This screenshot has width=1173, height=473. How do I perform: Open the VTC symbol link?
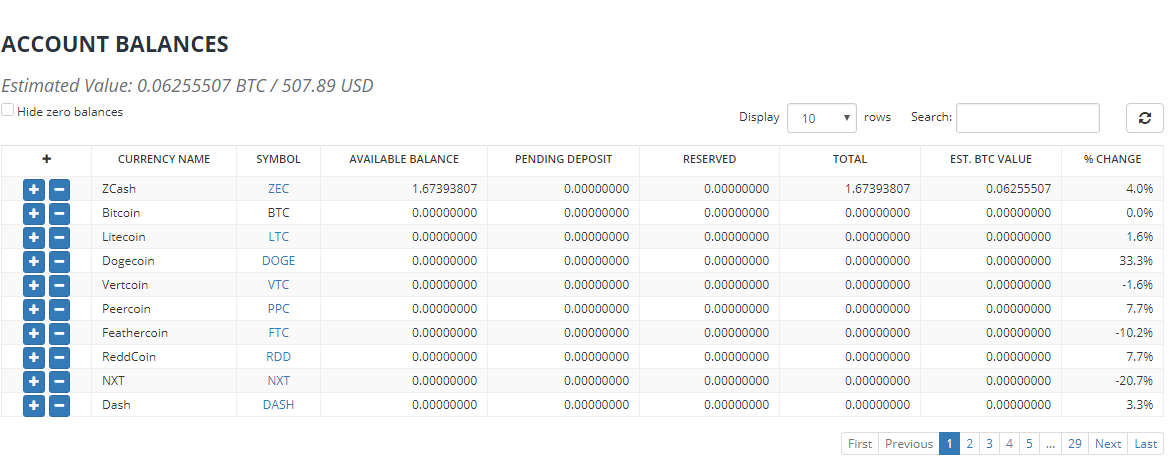pos(278,285)
